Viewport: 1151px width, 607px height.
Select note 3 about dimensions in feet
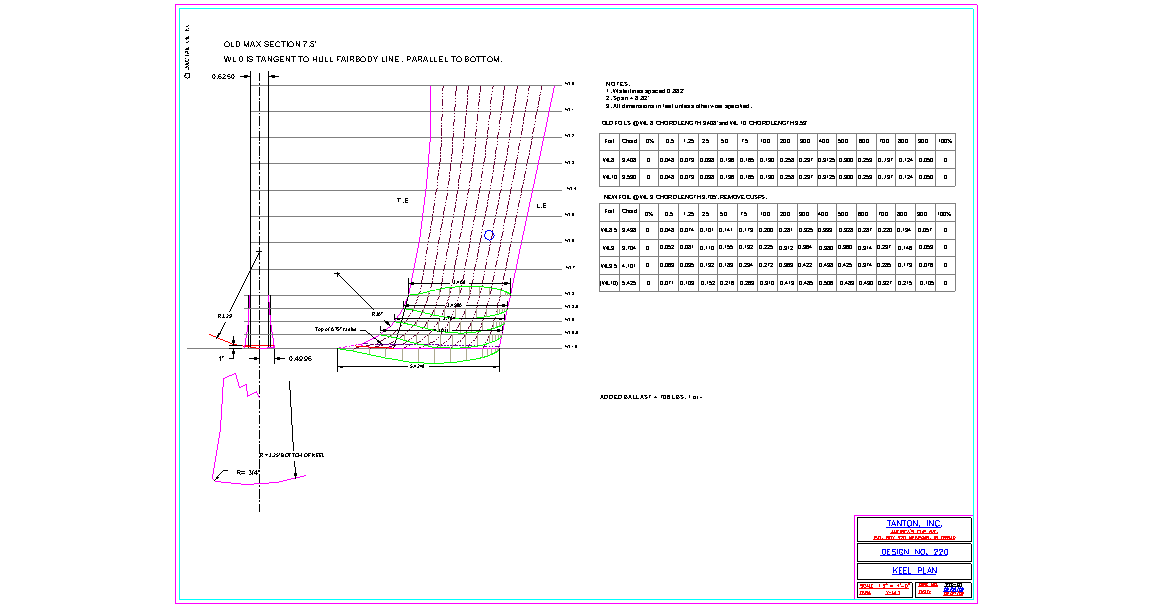coord(678,106)
